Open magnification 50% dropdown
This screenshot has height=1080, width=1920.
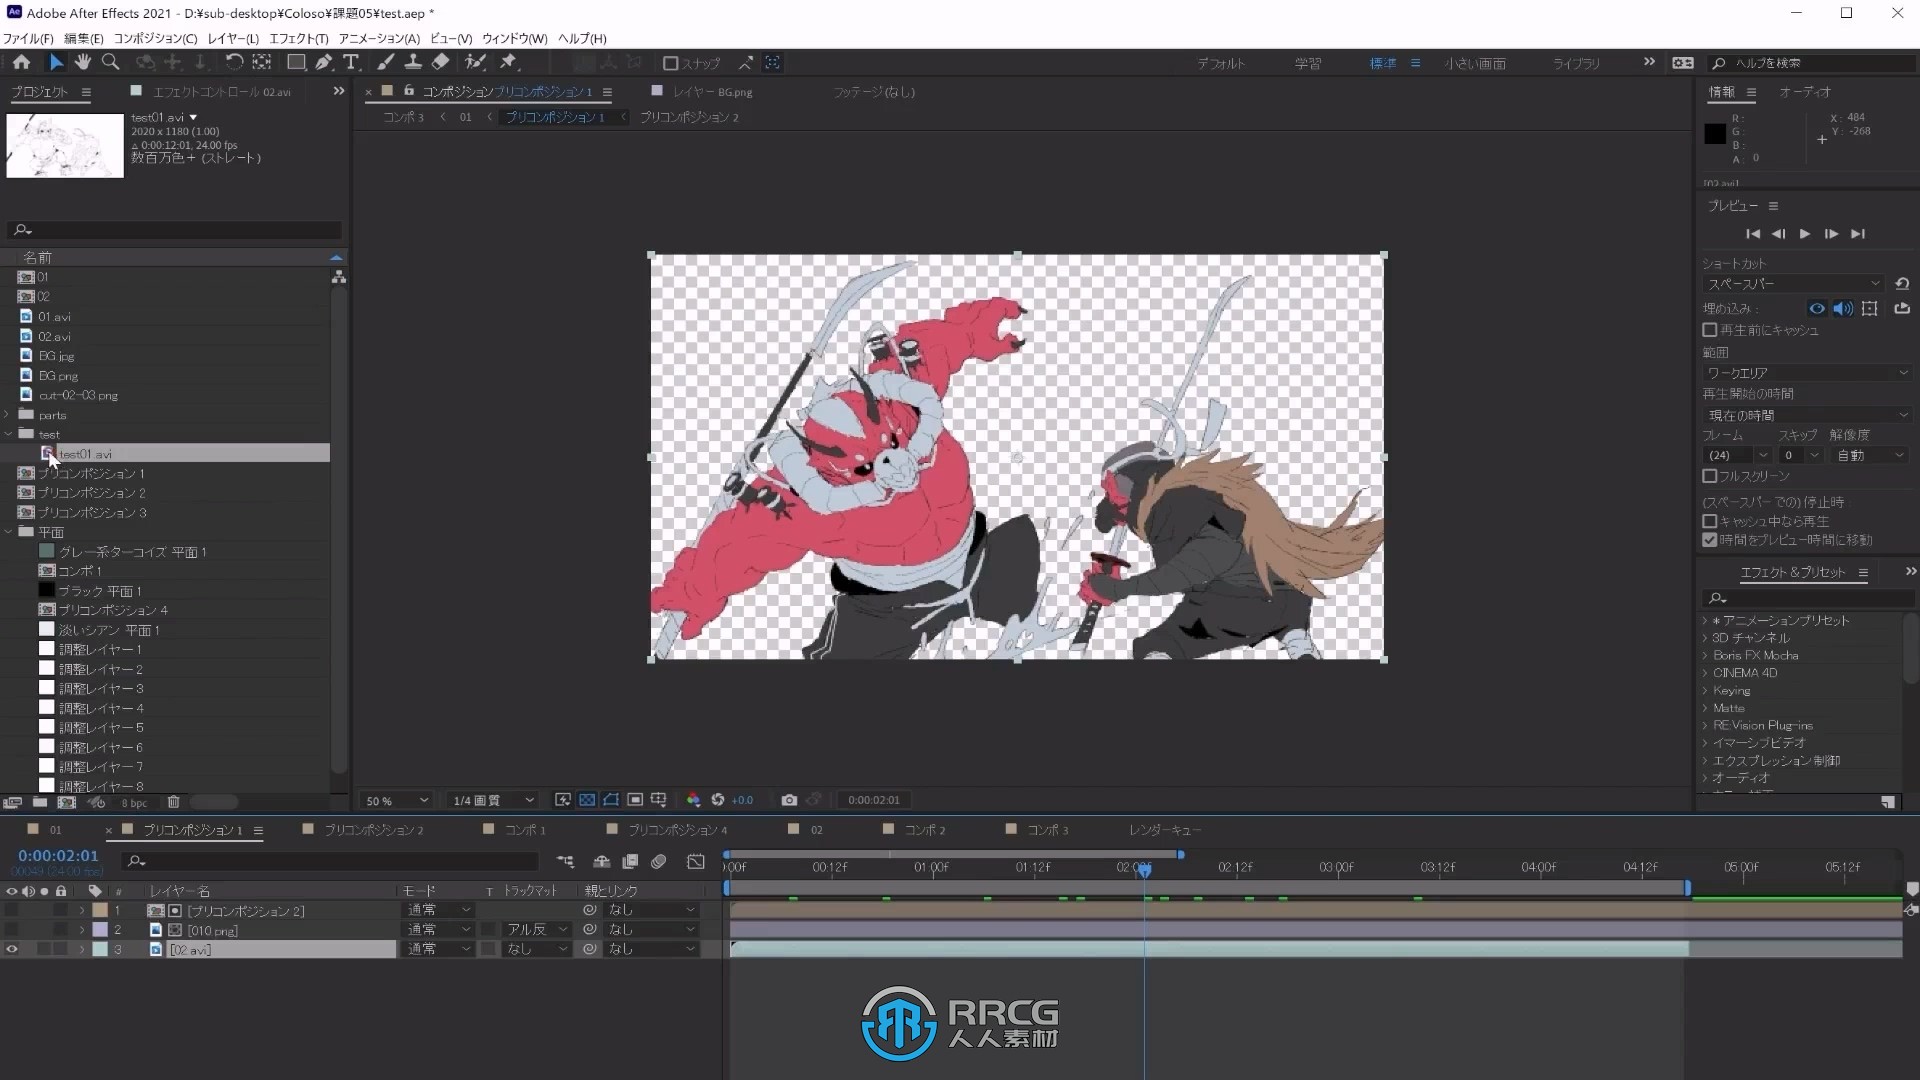click(x=397, y=800)
